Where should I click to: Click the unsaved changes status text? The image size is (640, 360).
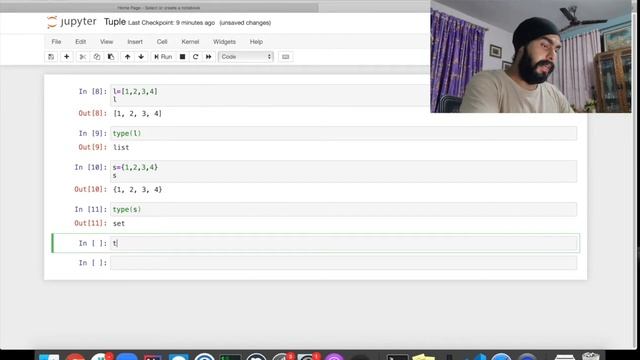point(245,23)
